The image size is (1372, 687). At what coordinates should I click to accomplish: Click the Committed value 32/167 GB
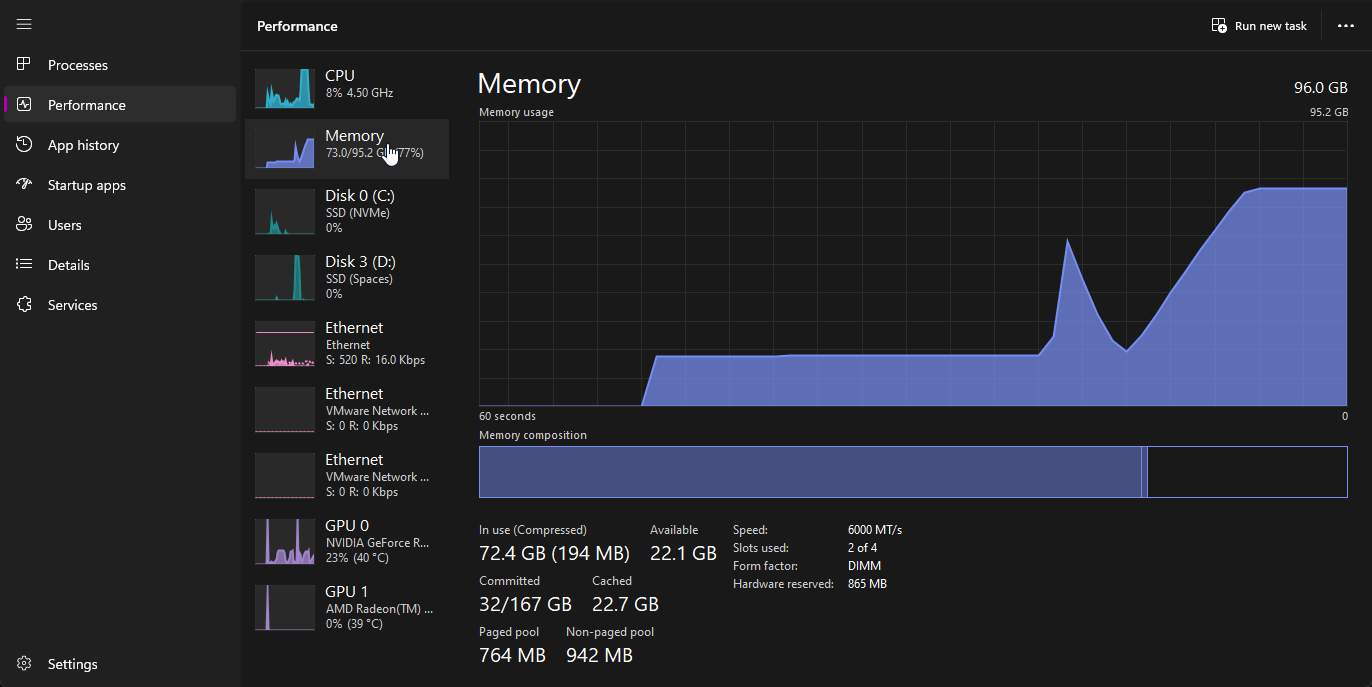click(x=525, y=604)
